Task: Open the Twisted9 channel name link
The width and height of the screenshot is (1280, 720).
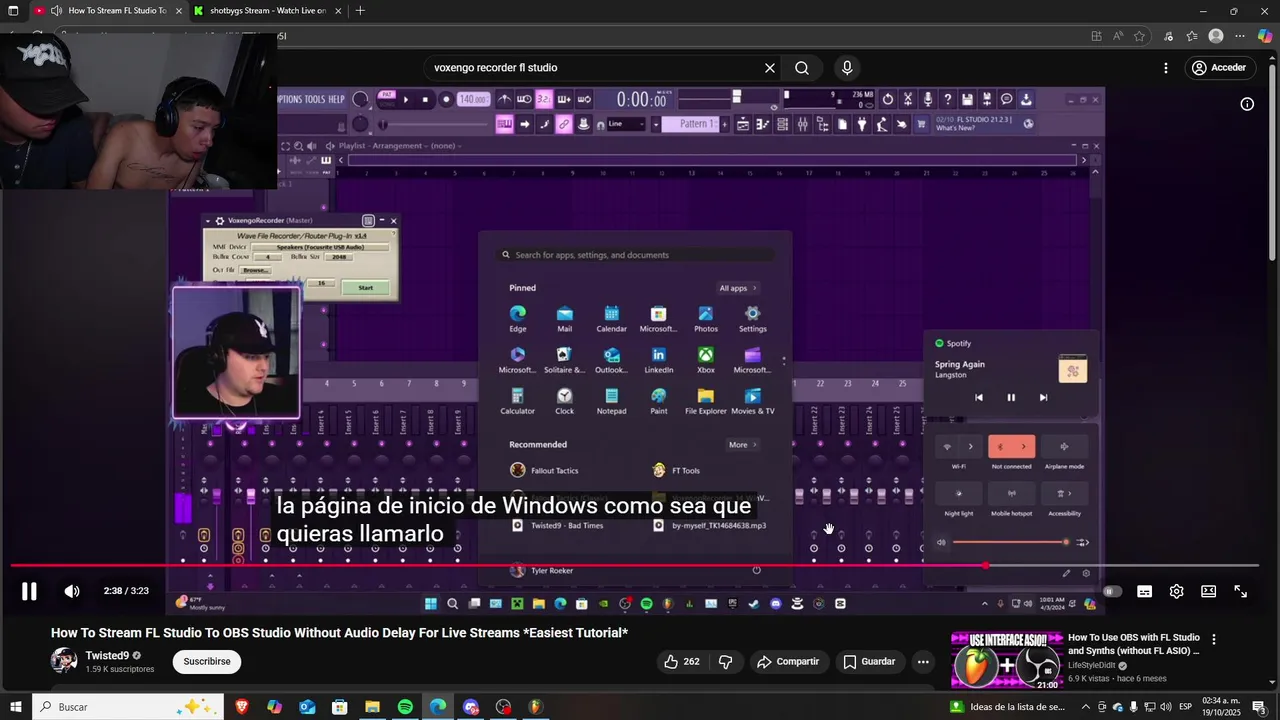Action: click(x=107, y=656)
